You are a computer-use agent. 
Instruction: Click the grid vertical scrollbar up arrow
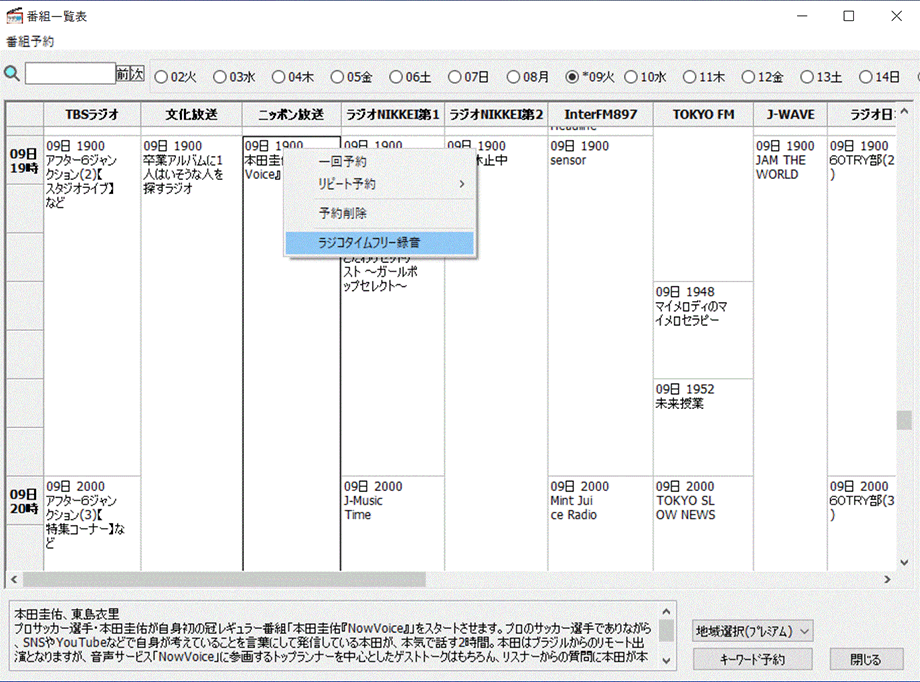(904, 111)
